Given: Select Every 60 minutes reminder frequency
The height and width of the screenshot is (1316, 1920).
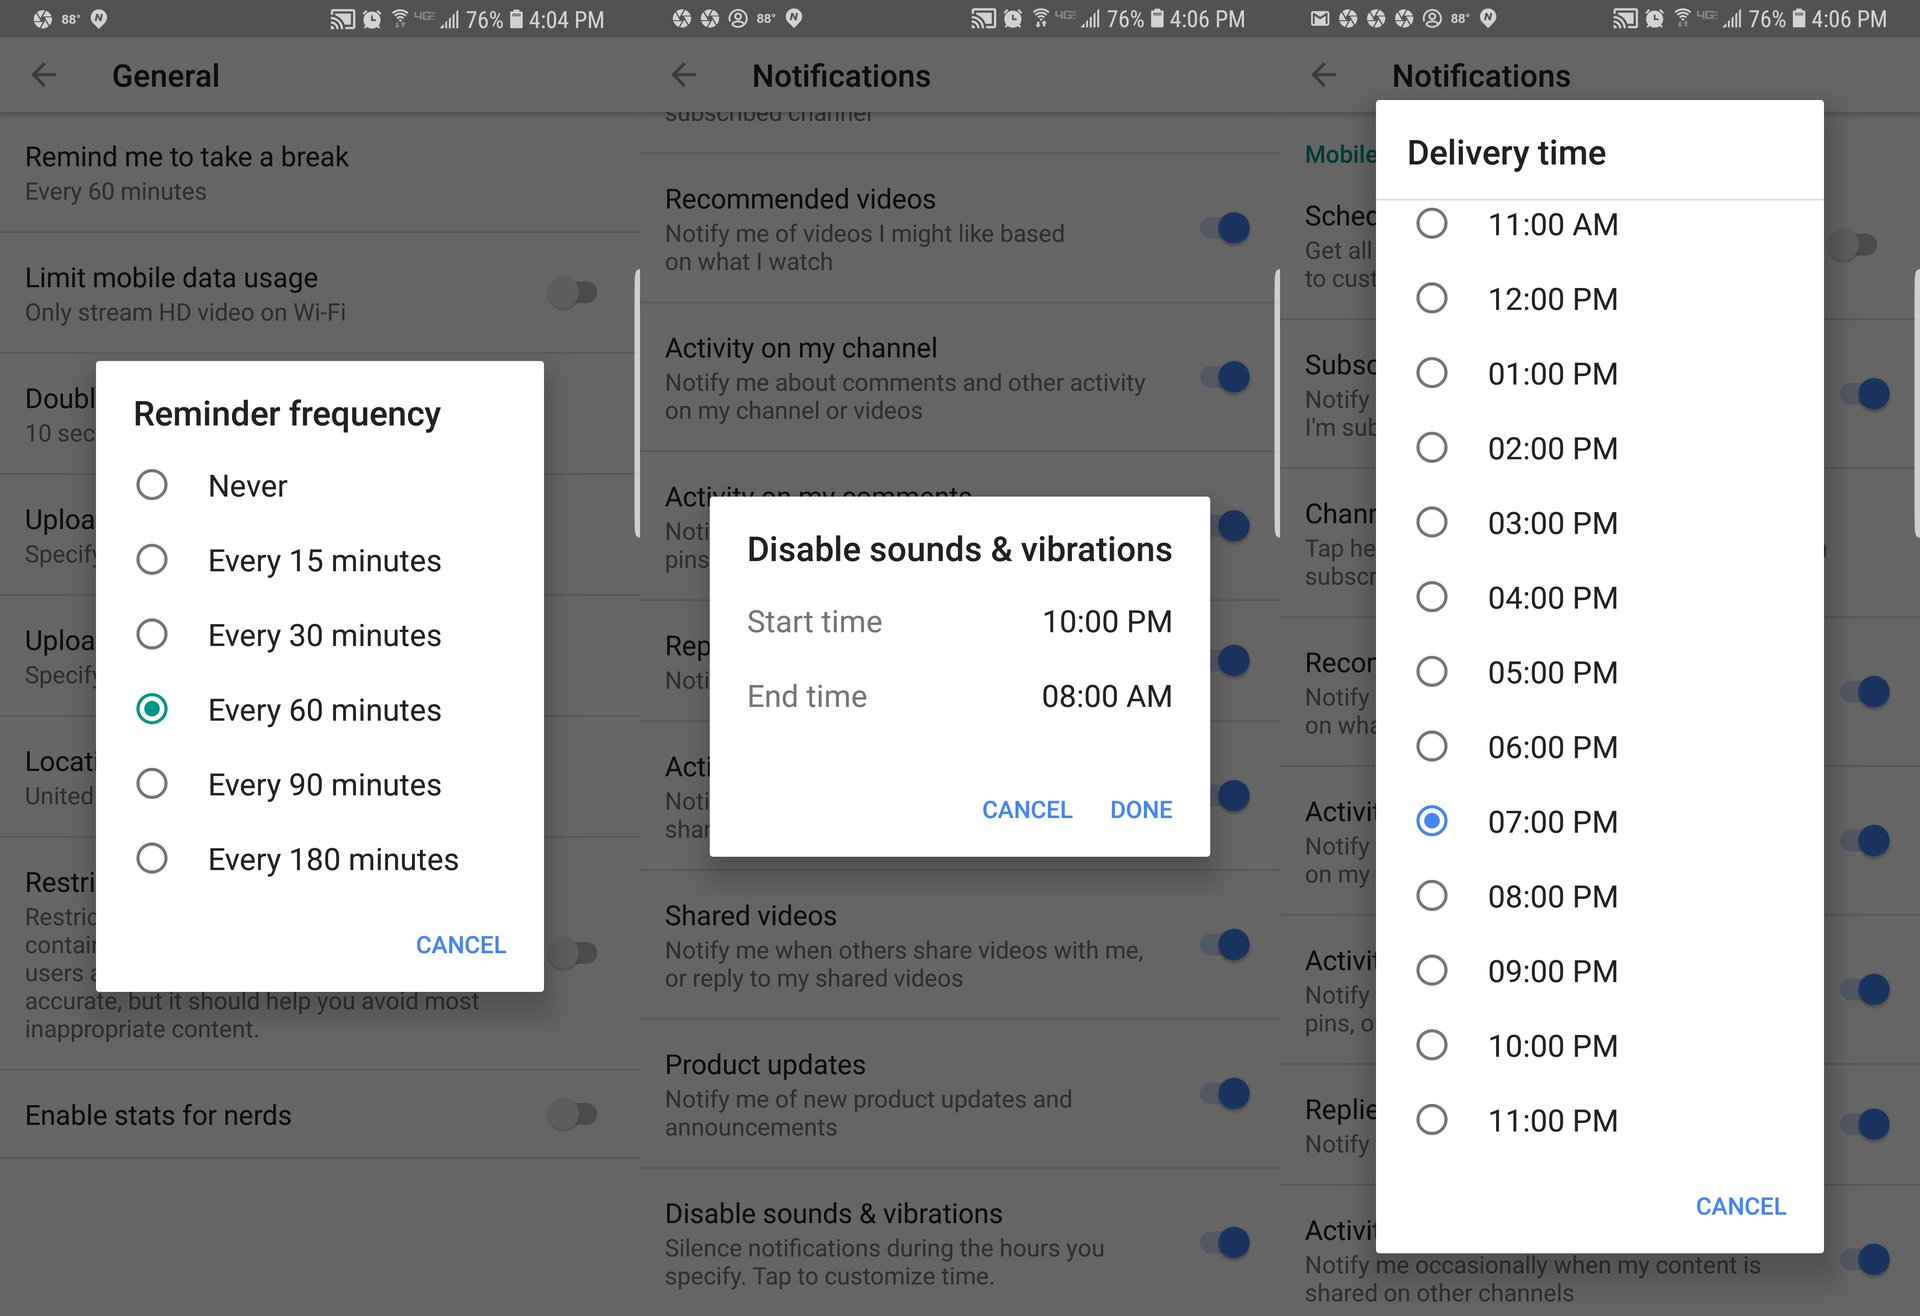Looking at the screenshot, I should 150,711.
